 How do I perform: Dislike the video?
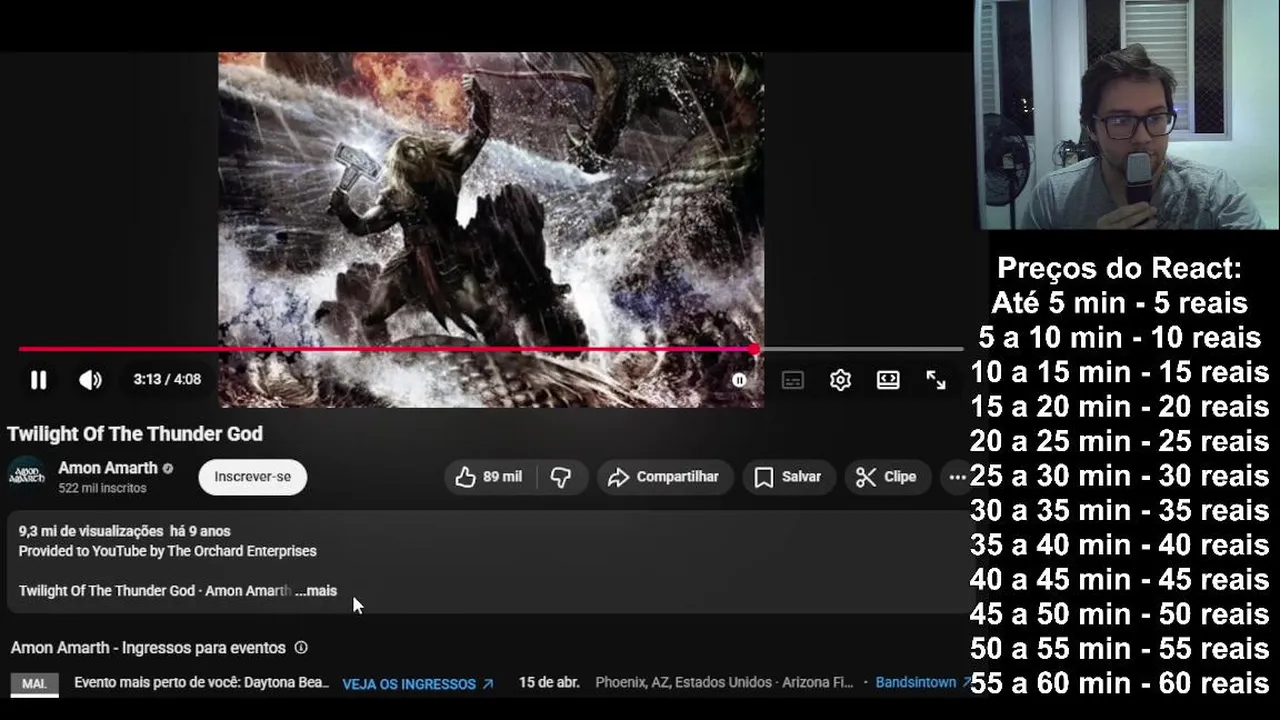pyautogui.click(x=561, y=477)
